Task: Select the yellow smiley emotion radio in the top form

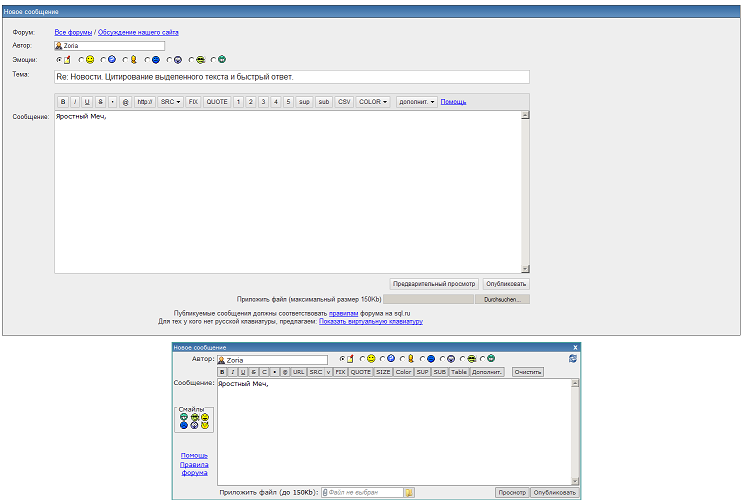Action: [80, 59]
